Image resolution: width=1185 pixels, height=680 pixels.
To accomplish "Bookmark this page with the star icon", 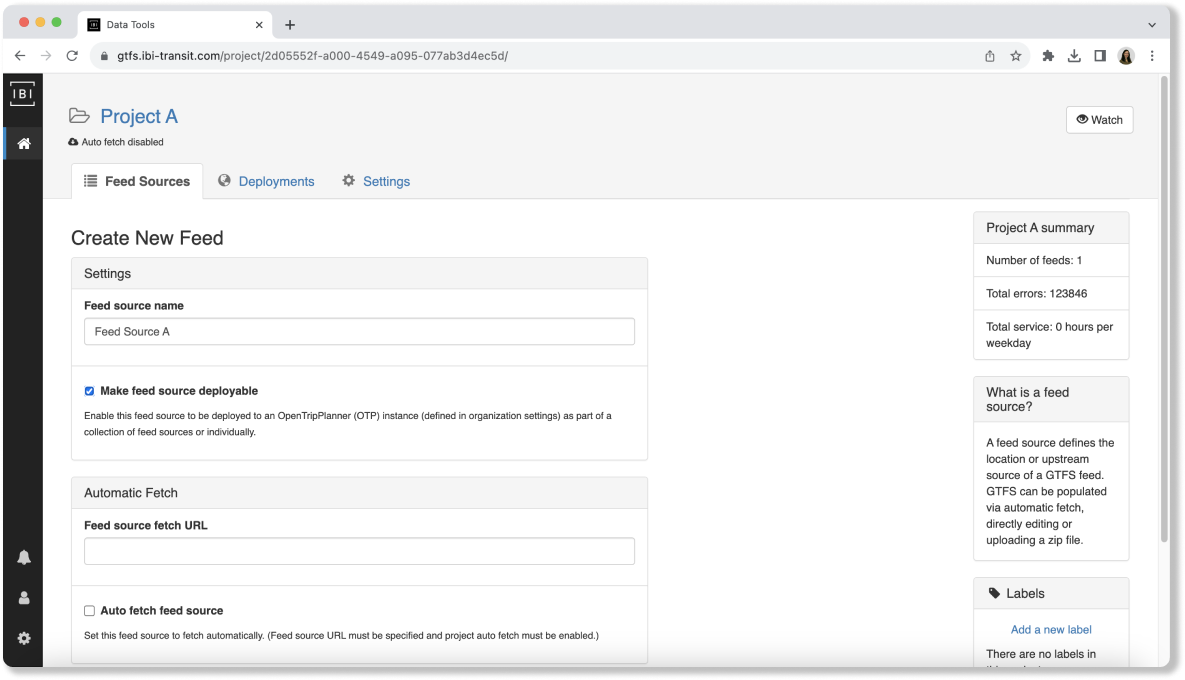I will pos(1016,56).
